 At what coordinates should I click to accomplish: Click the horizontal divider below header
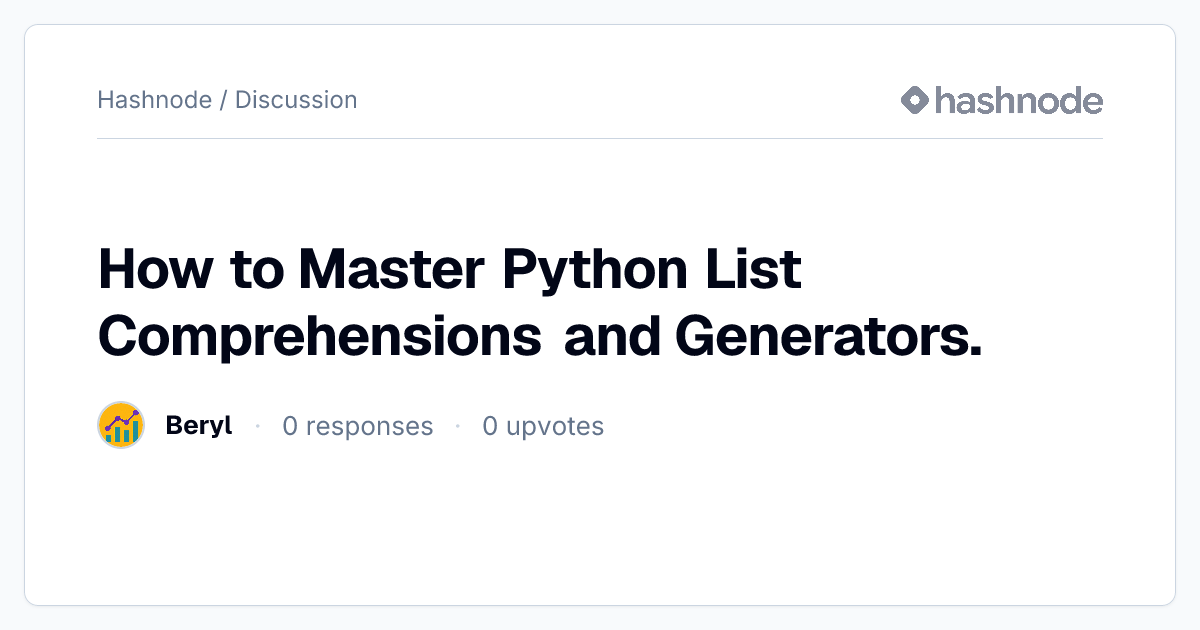pyautogui.click(x=600, y=138)
